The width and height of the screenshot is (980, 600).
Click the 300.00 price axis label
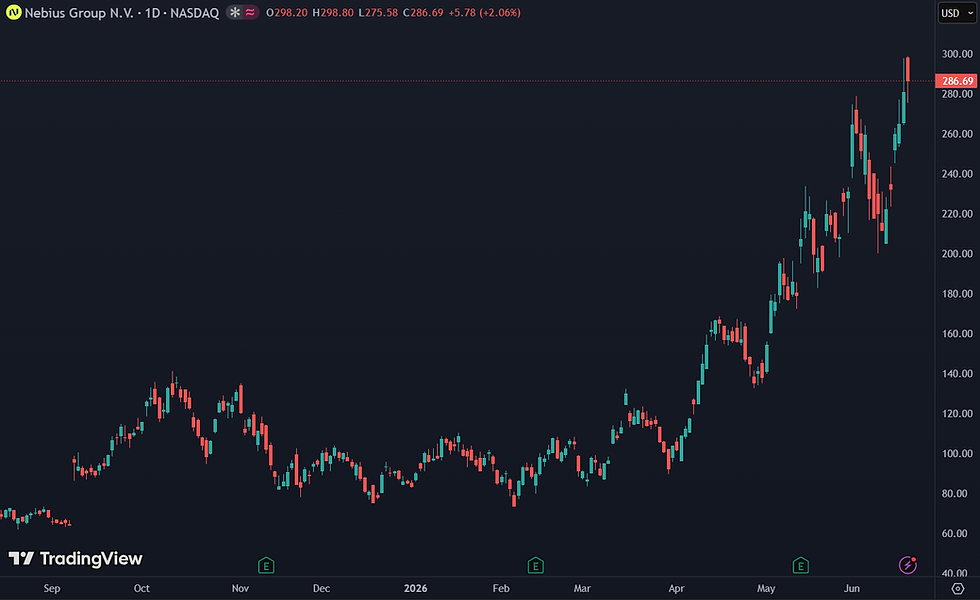(x=957, y=54)
